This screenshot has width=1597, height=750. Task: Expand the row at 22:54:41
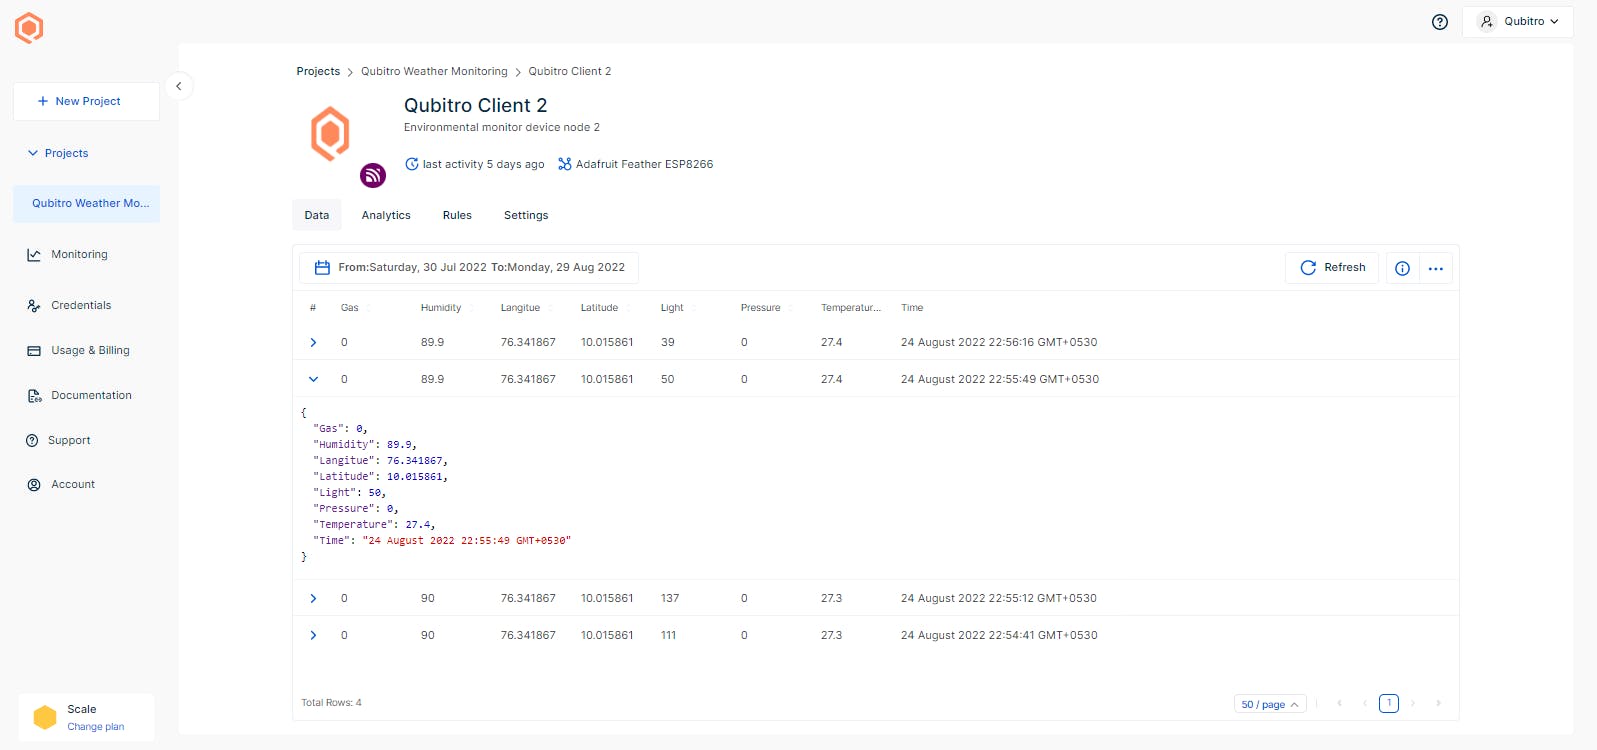coord(313,636)
